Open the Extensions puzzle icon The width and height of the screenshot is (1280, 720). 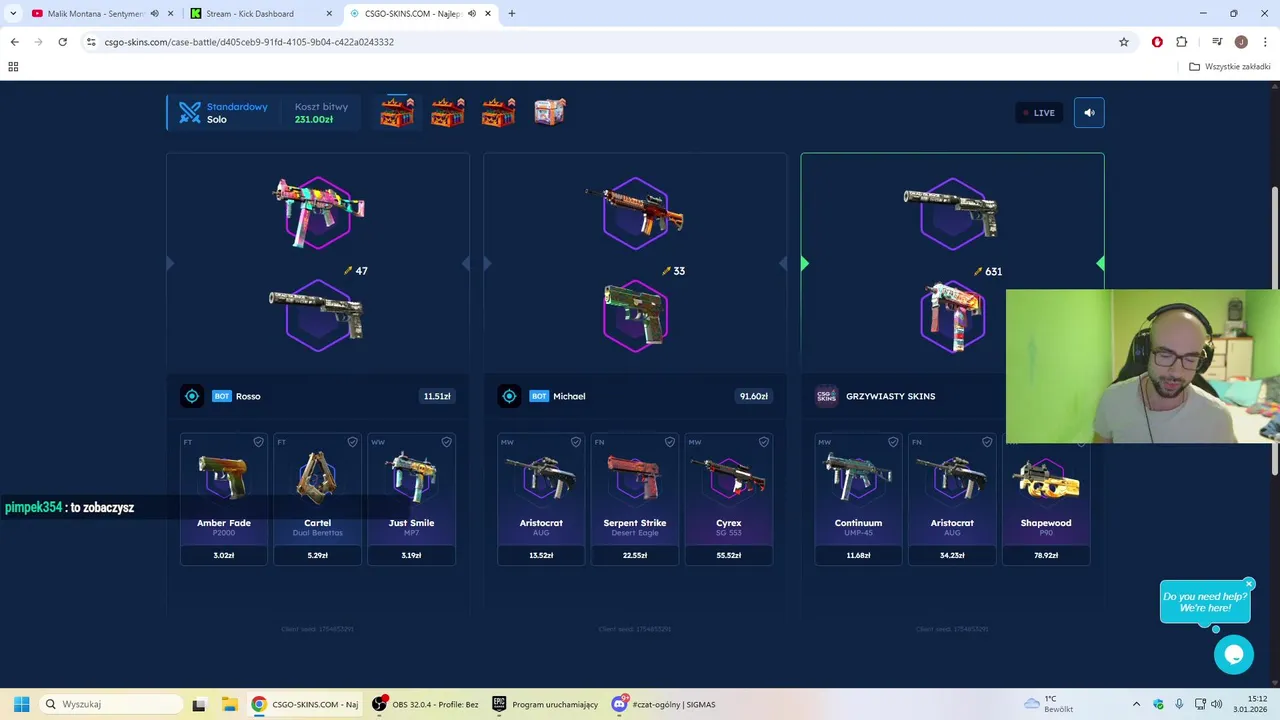(1182, 42)
